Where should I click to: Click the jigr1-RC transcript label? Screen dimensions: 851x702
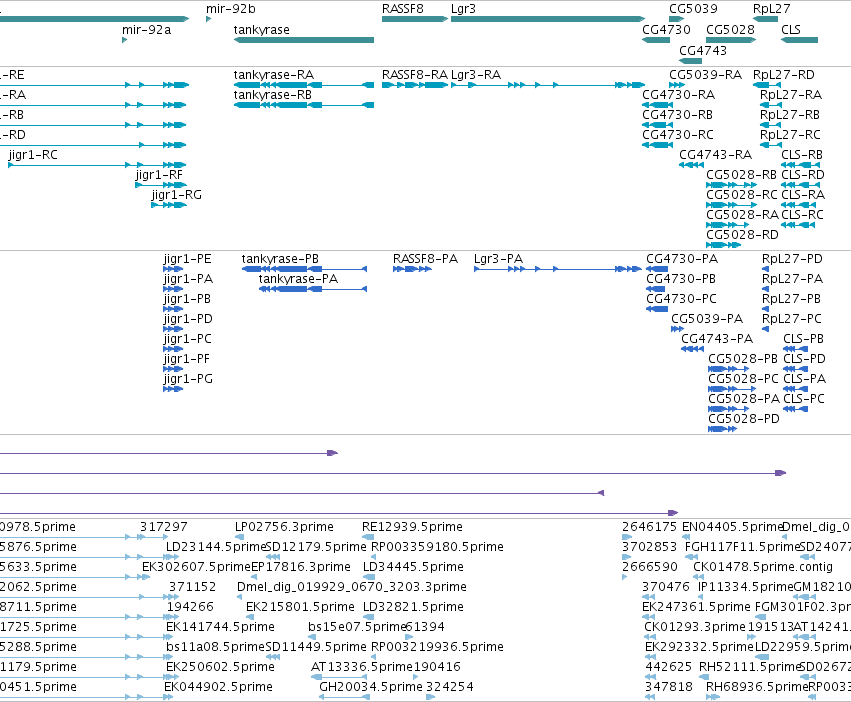click(x=33, y=155)
